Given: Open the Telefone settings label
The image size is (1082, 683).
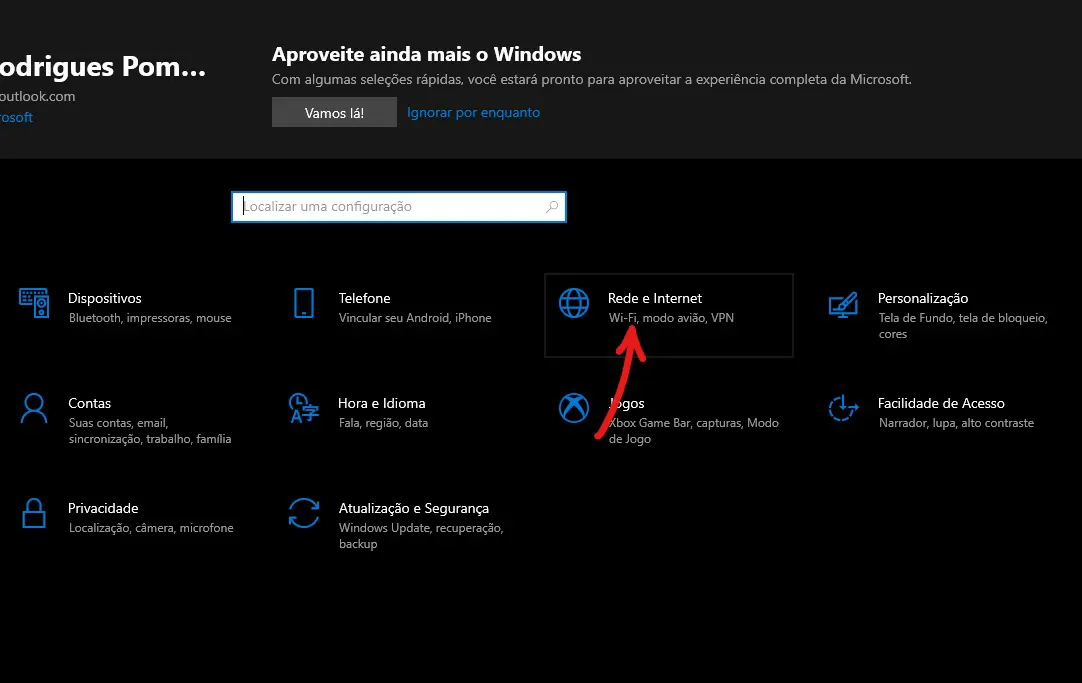Looking at the screenshot, I should point(364,298).
